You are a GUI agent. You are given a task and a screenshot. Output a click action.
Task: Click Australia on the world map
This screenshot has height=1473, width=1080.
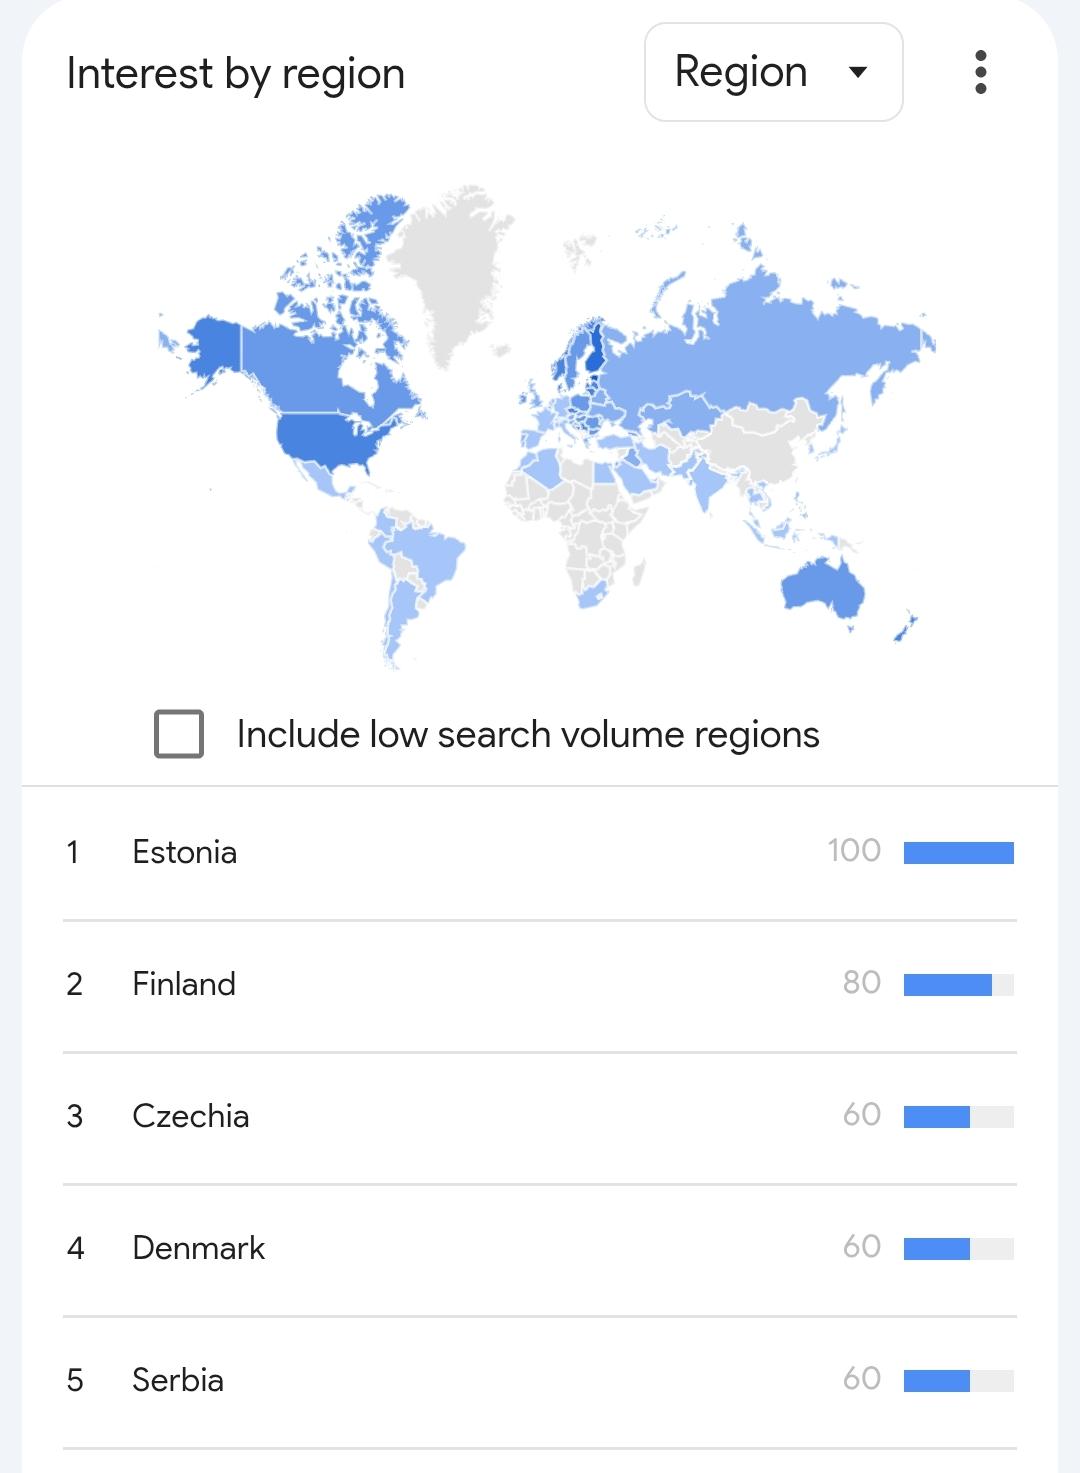click(x=822, y=588)
